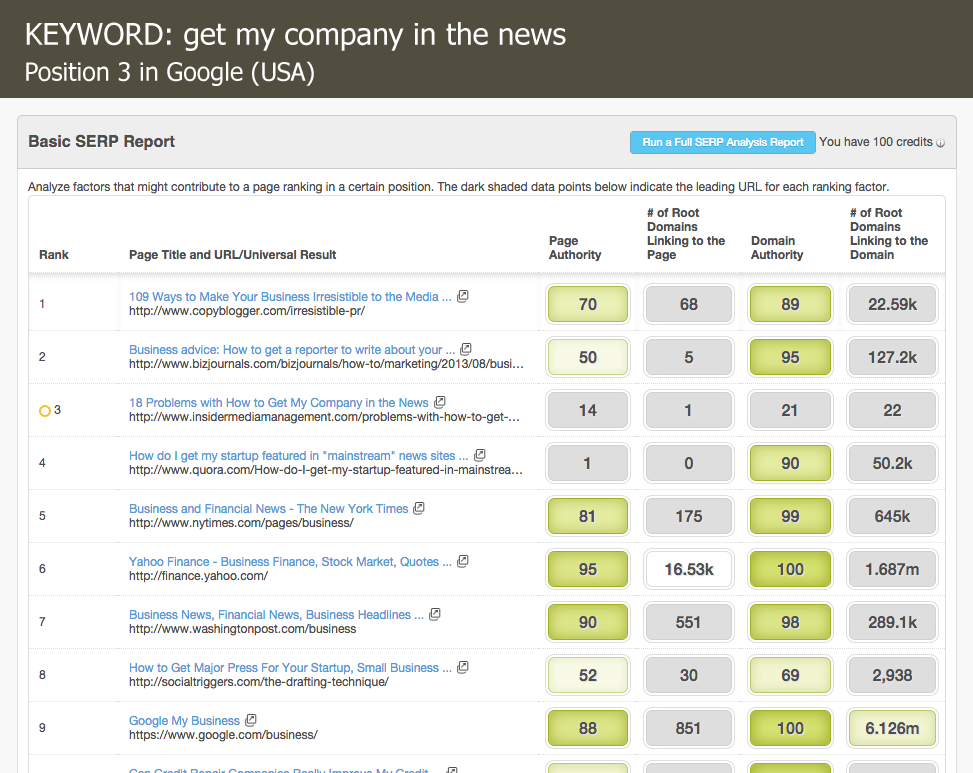Viewport: 973px width, 773px height.
Task: Open 'Google My Business' link
Action: [x=184, y=721]
